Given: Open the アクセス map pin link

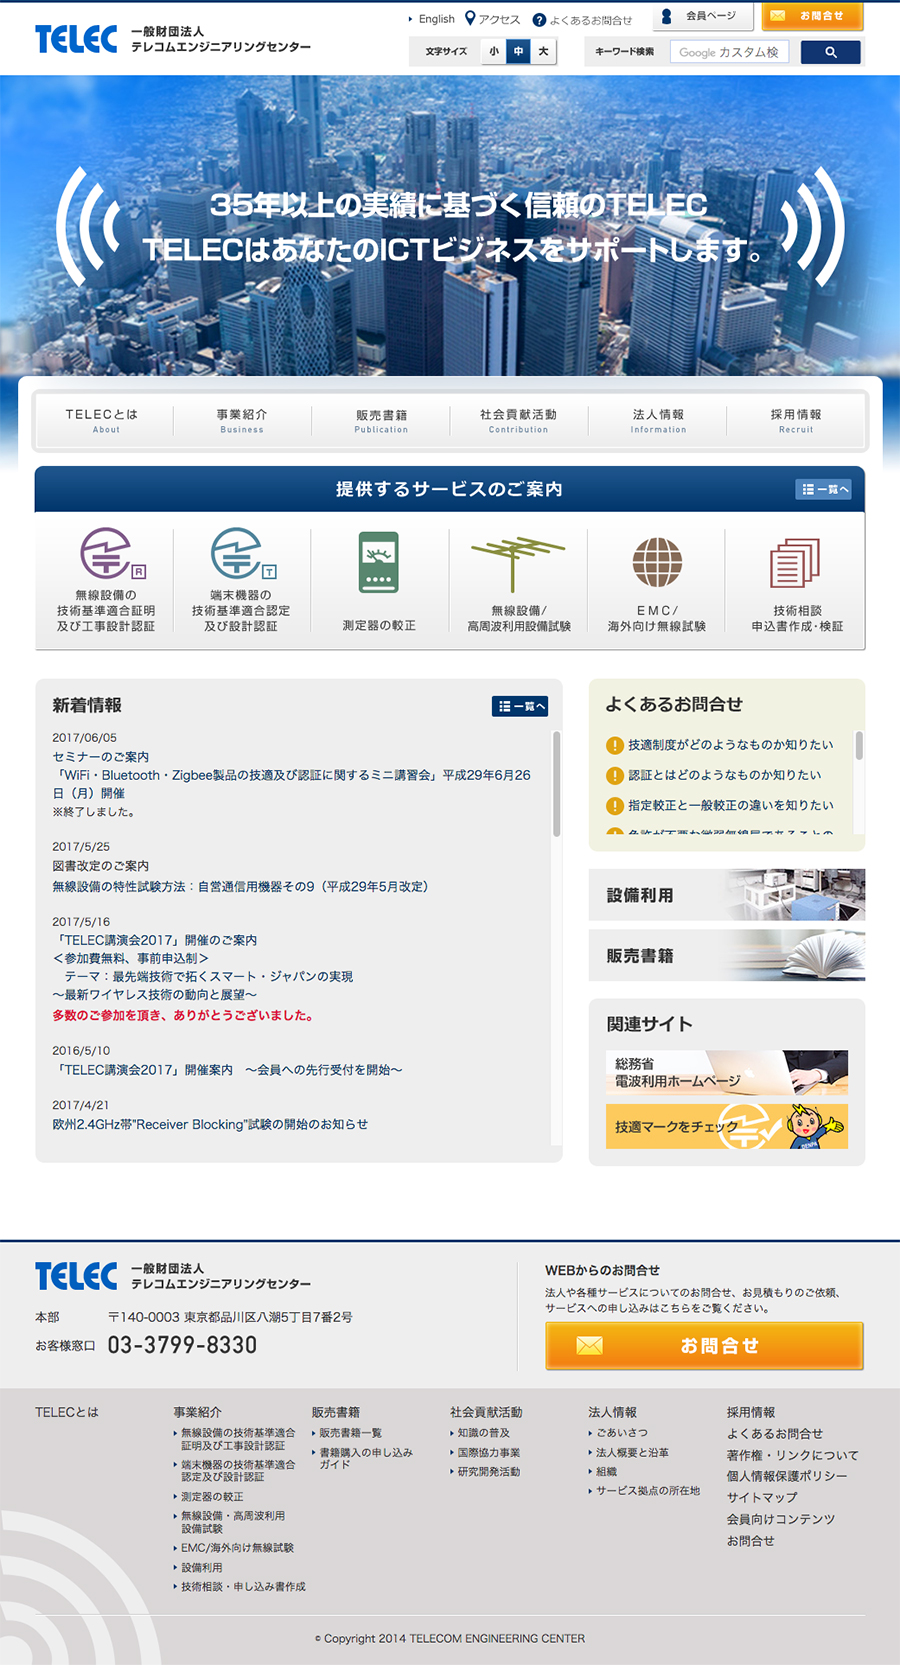Looking at the screenshot, I should click(493, 19).
